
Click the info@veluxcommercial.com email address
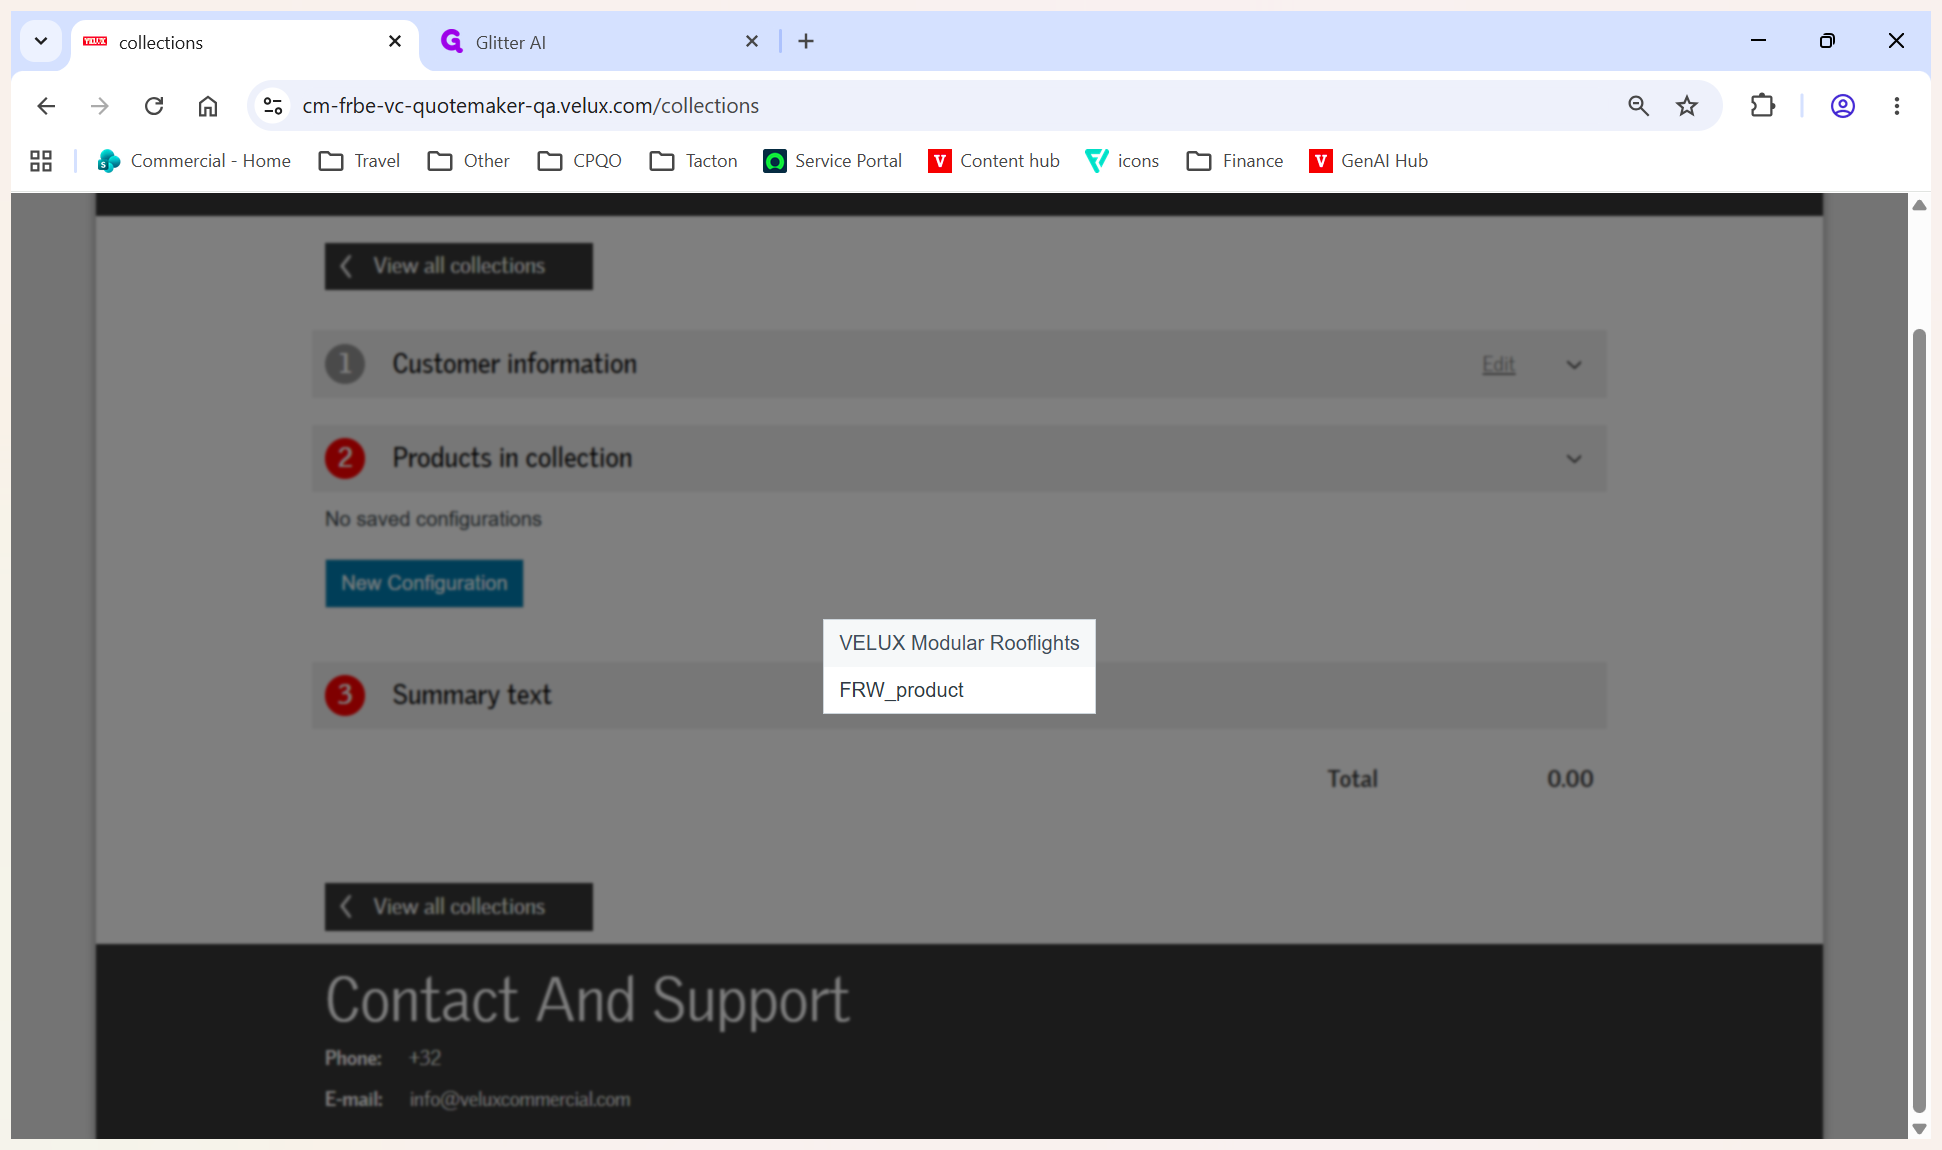520,1099
